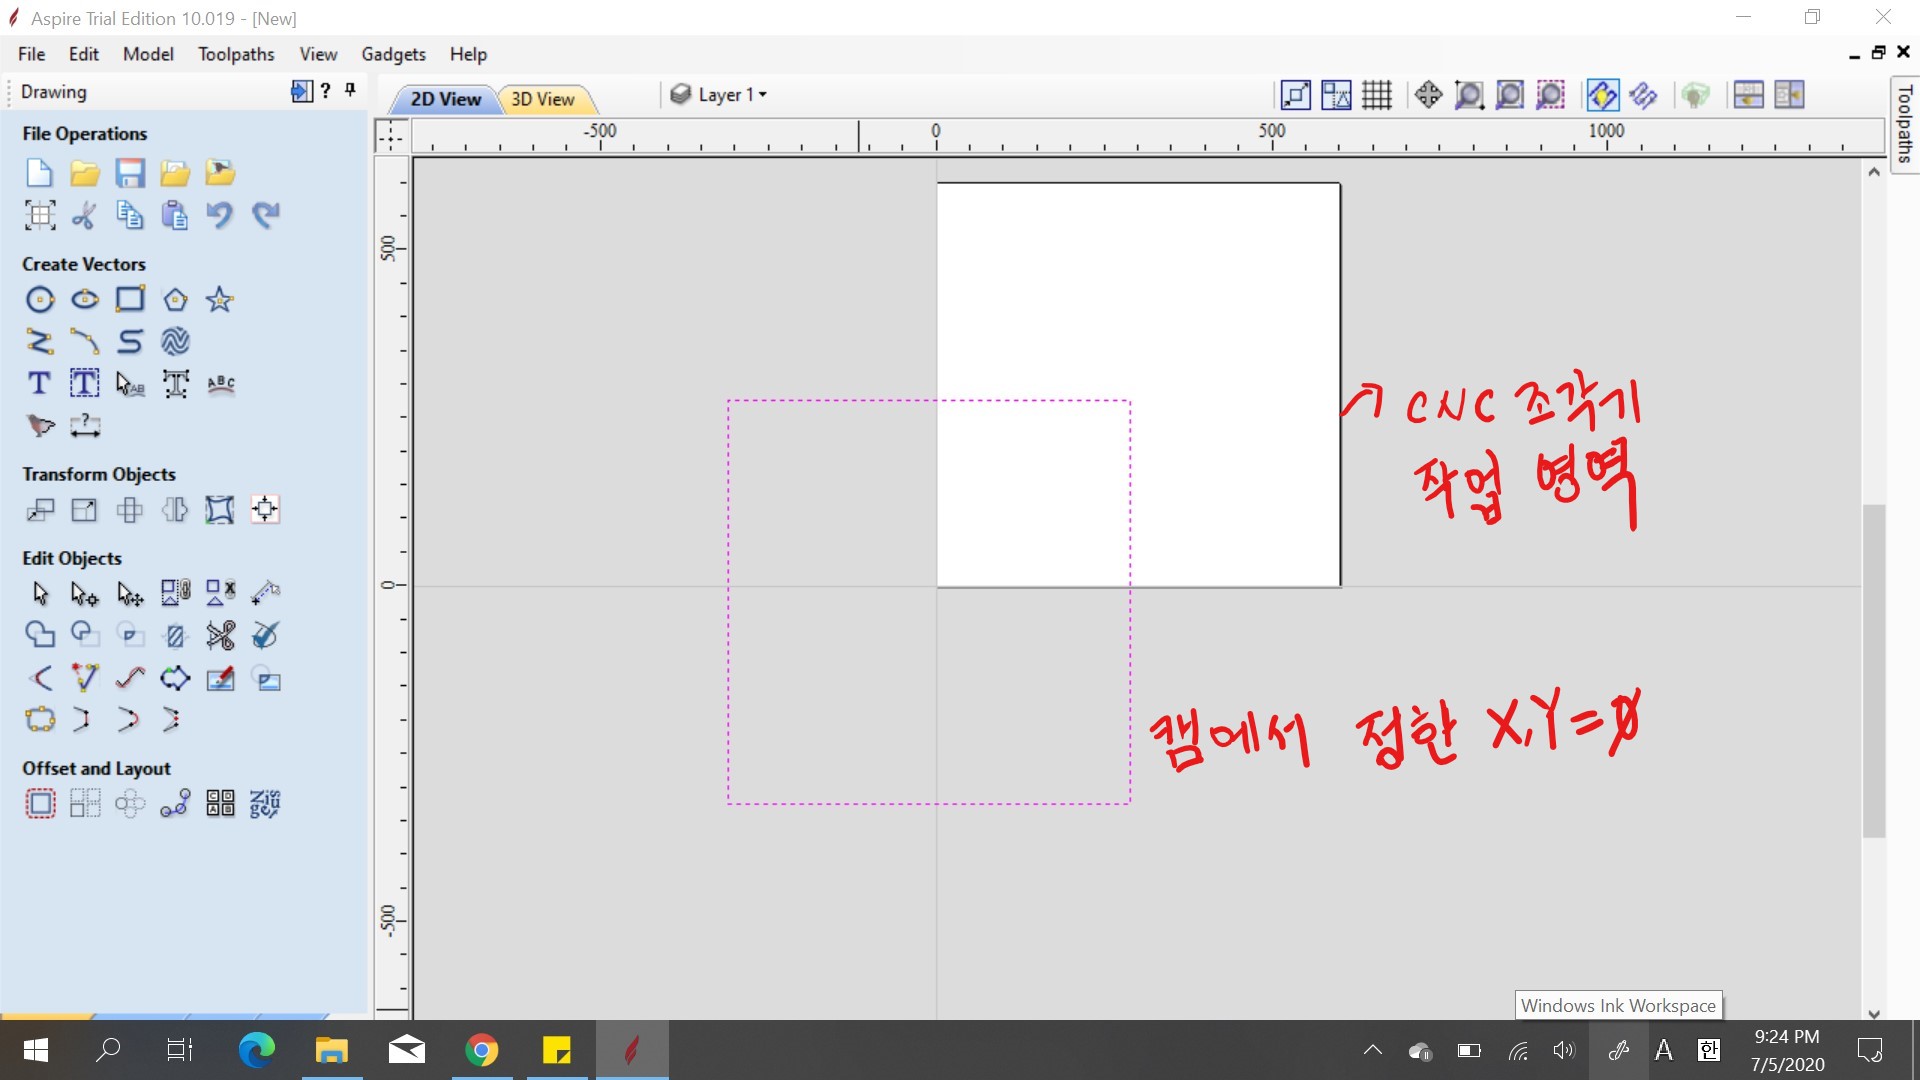Toggle Drawing panel auto-hide arrow
Viewport: 1920px width, 1080px height.
click(x=301, y=91)
